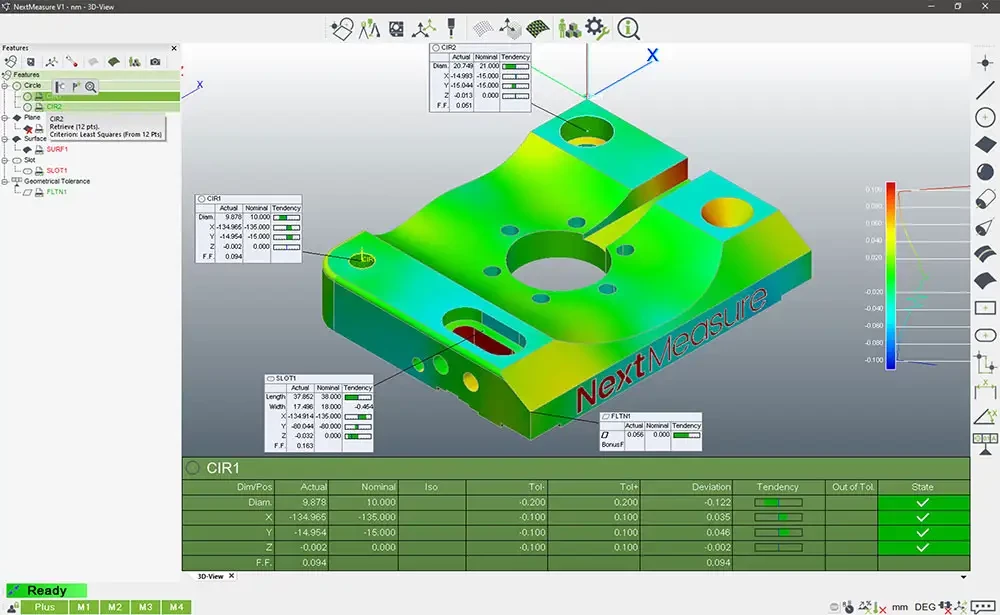The image size is (1000, 615).
Task: Click the deviation color scale bar
Action: point(890,276)
